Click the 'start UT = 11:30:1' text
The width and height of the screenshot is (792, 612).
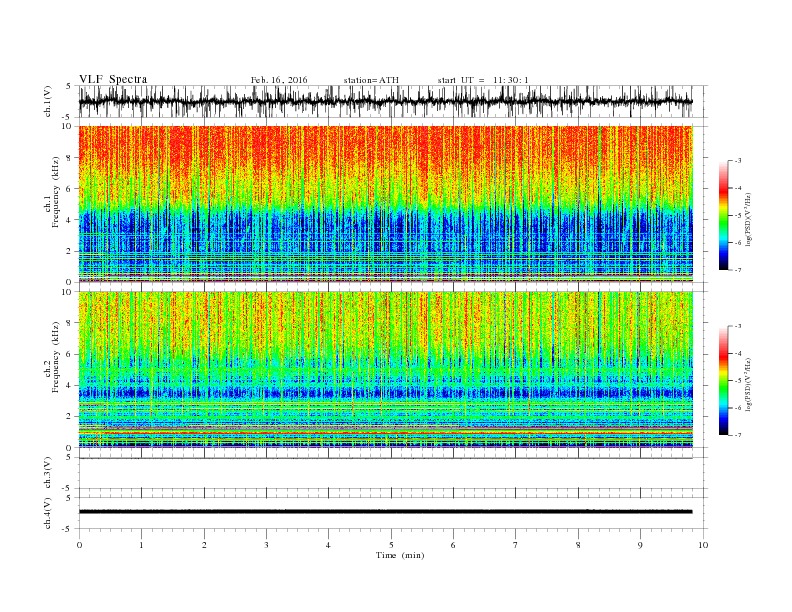(x=483, y=80)
